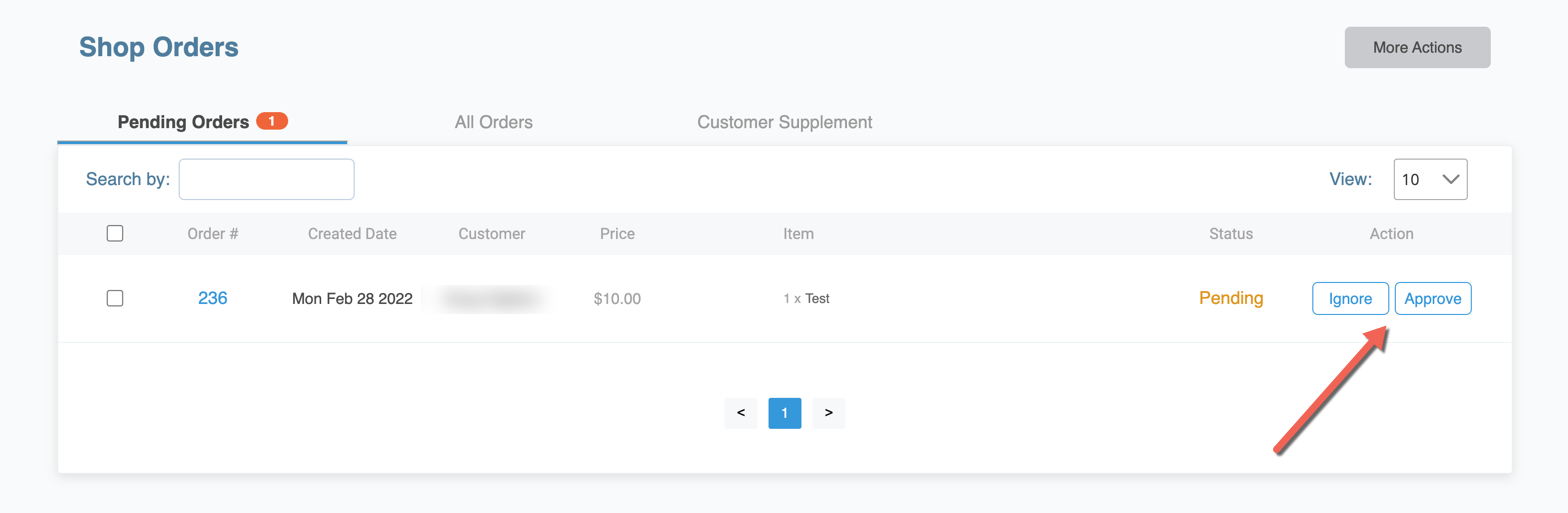Go to the next page arrow
Screen dimensions: 1568x513
click(828, 413)
